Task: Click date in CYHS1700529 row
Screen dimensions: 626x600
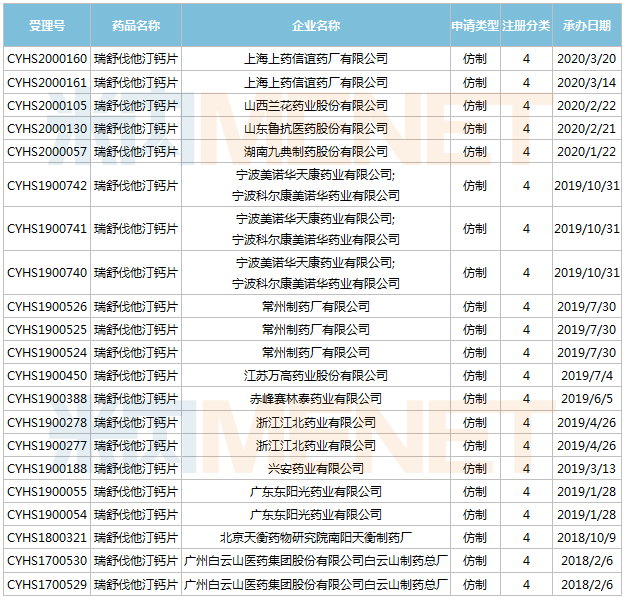Action: (x=587, y=584)
